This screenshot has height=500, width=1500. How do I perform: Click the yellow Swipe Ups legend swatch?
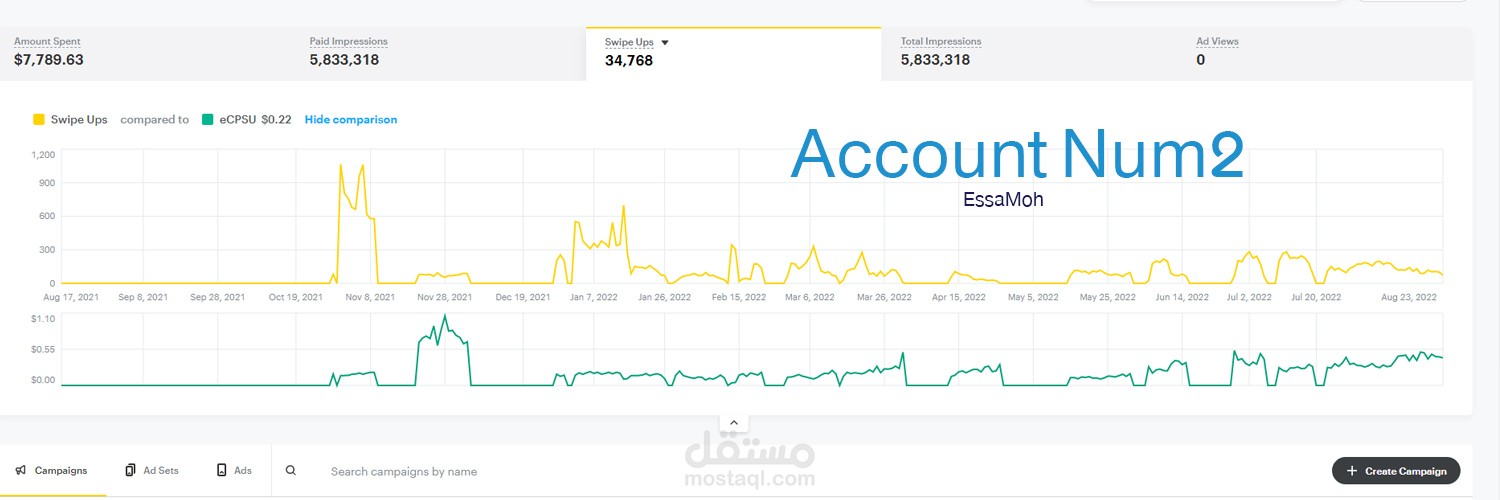pyautogui.click(x=39, y=119)
